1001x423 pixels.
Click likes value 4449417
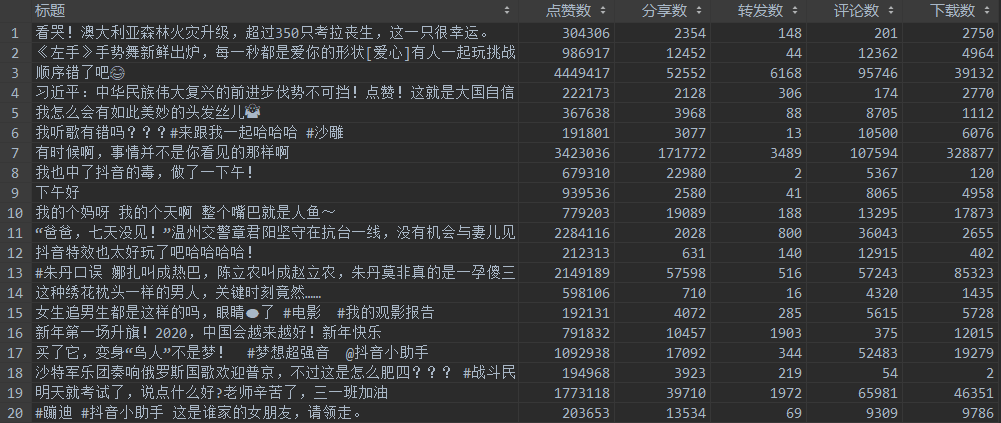pos(582,73)
